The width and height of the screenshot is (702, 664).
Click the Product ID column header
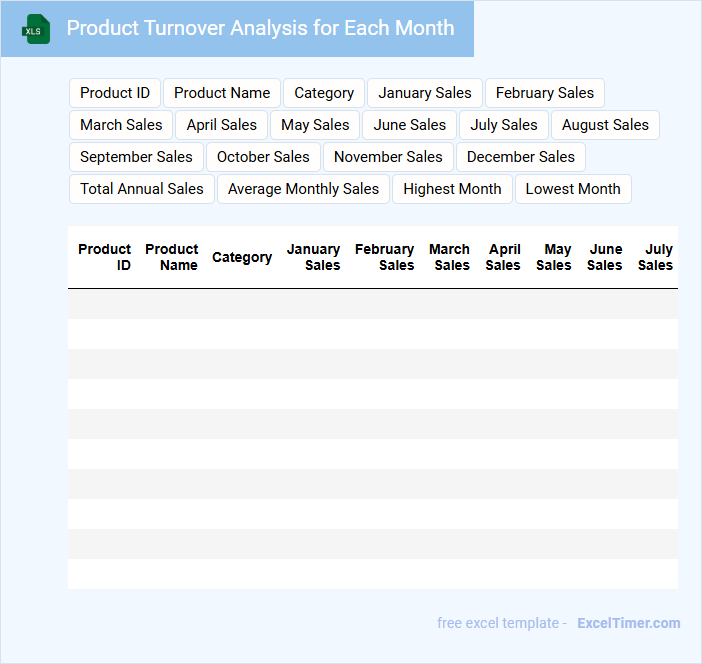coord(105,257)
